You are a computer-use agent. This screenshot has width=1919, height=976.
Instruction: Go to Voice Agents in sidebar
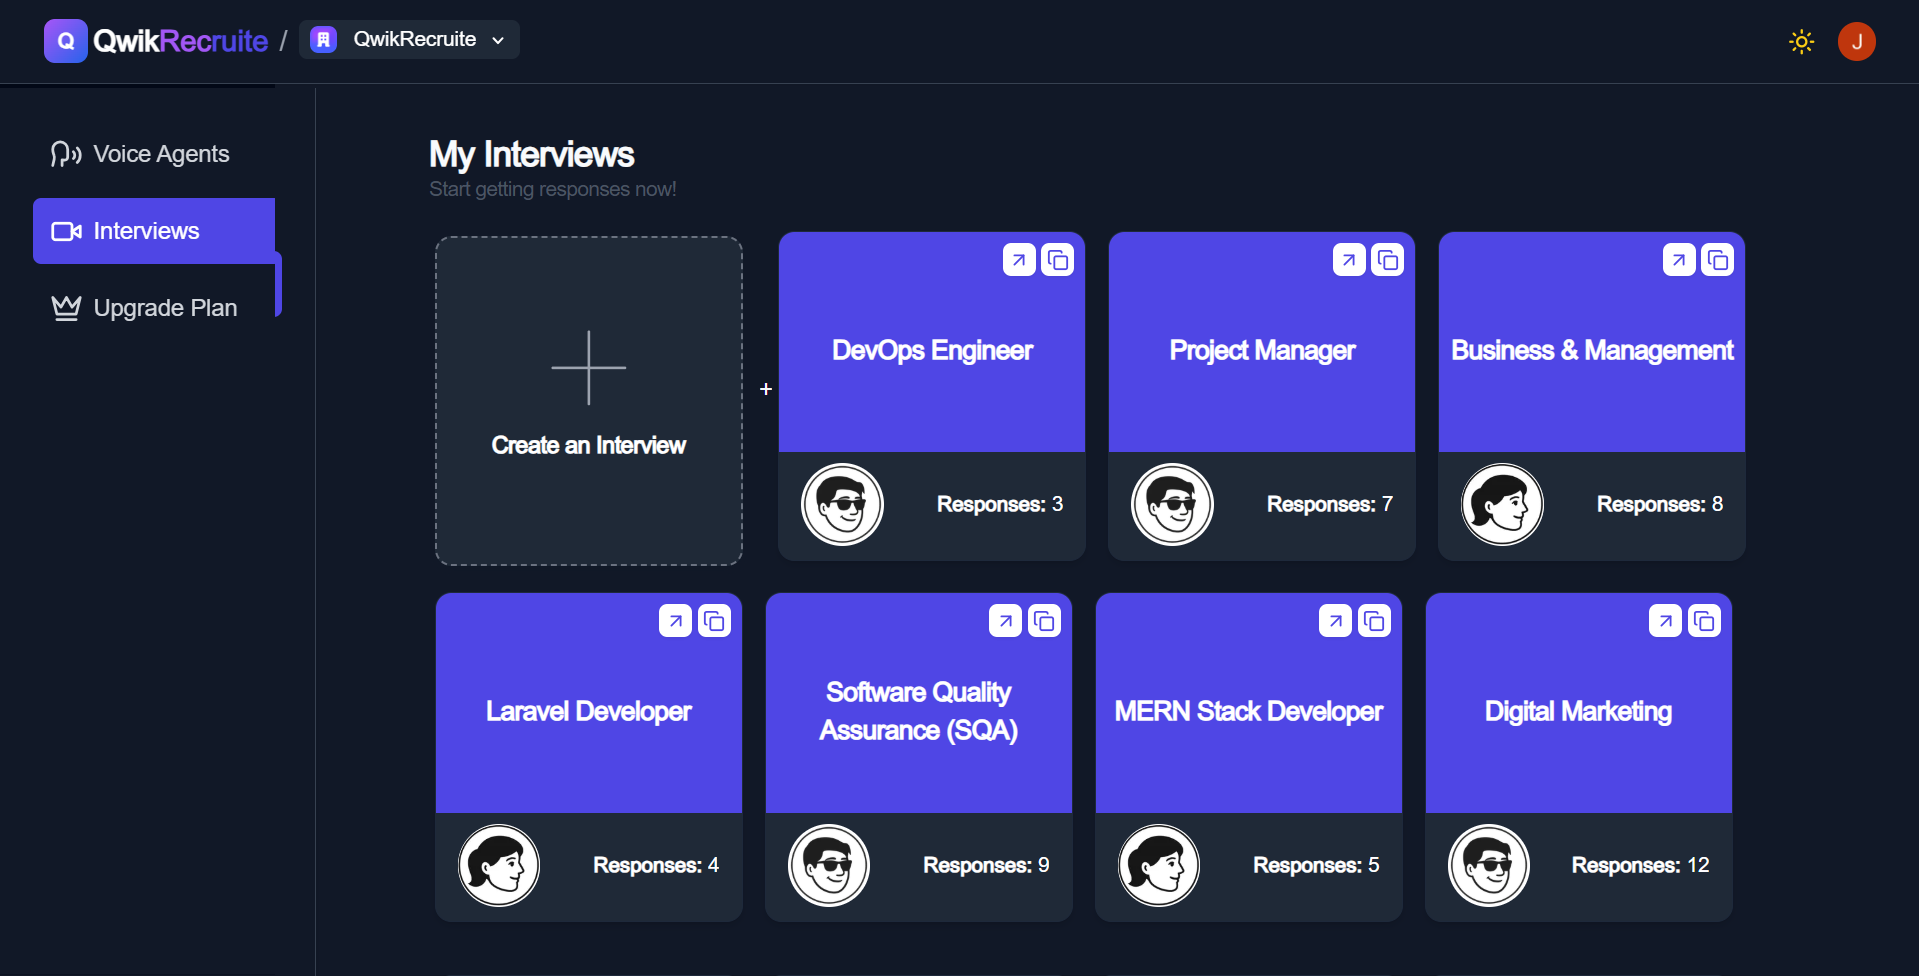(141, 154)
